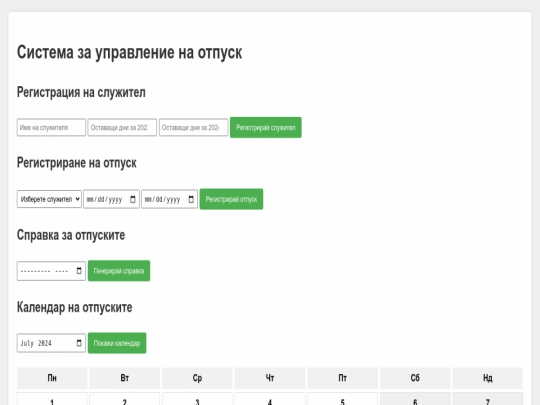The image size is (540, 405).
Task: Click the Регистрация на служител heading
Action: tap(81, 92)
